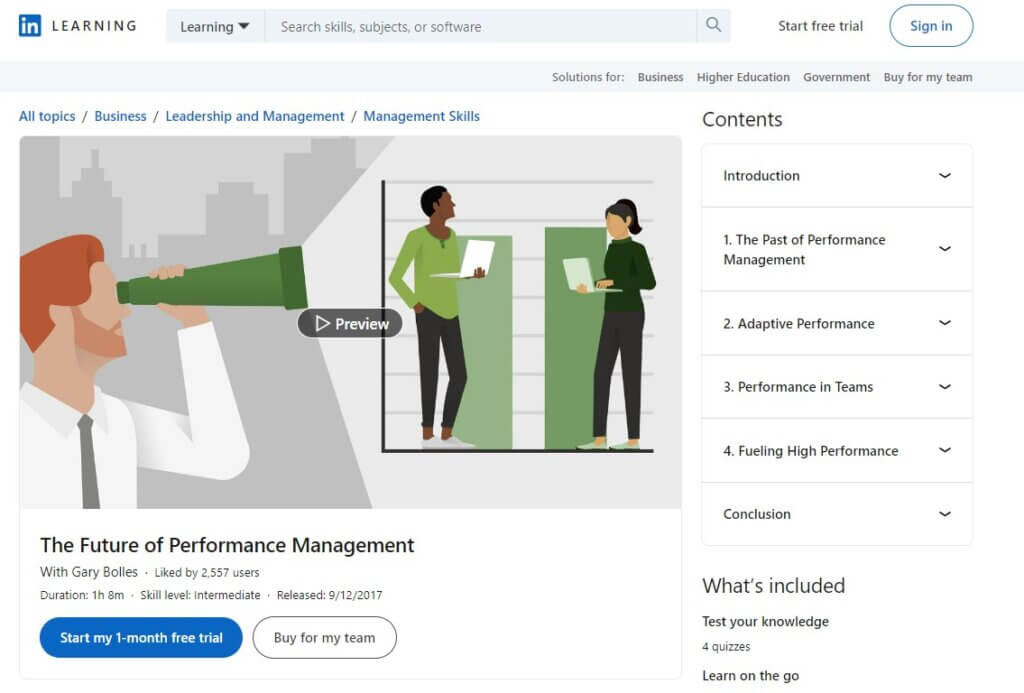1024x693 pixels.
Task: Open the Learning dropdown
Action: (x=215, y=26)
